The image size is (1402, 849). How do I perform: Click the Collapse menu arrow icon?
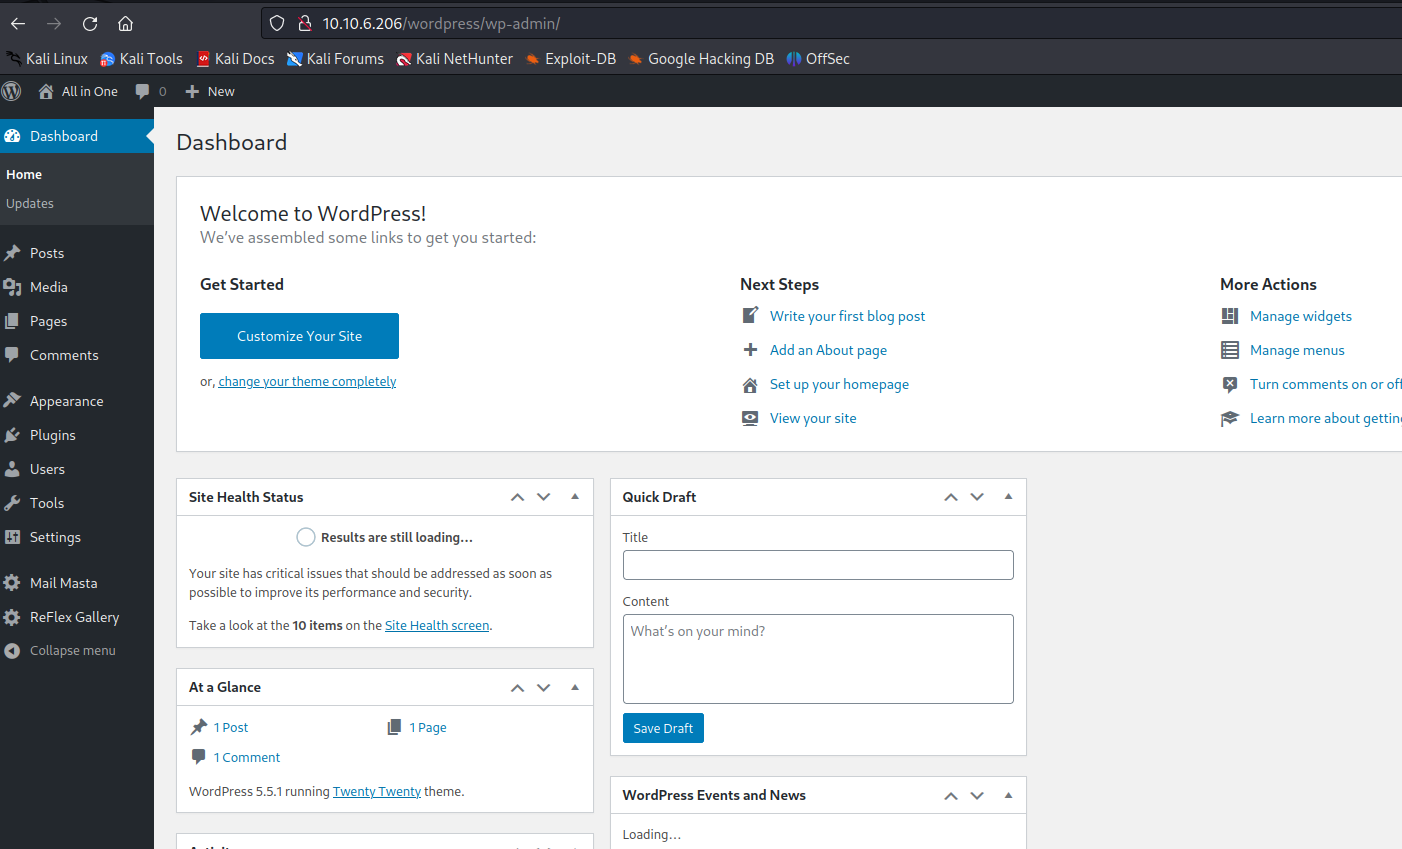[12, 651]
